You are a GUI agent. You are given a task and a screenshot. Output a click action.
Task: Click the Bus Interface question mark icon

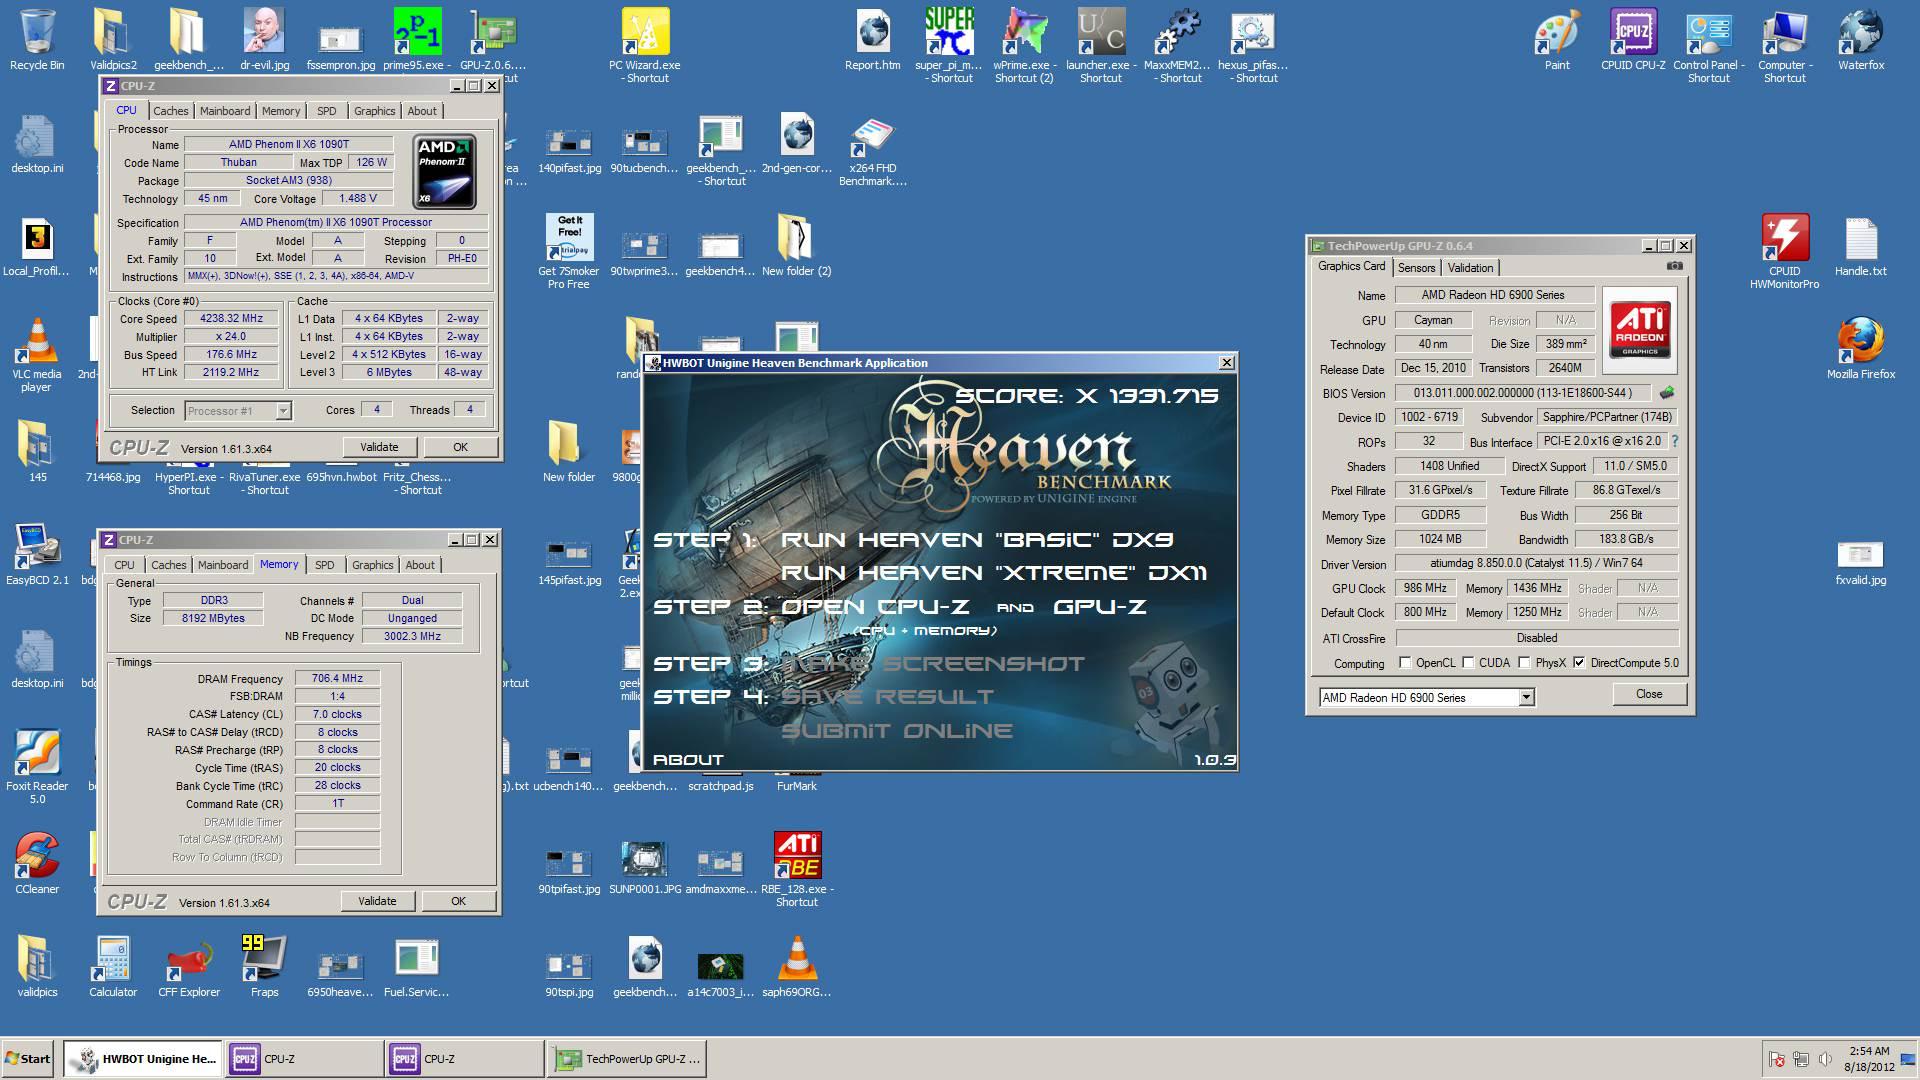pos(1675,441)
